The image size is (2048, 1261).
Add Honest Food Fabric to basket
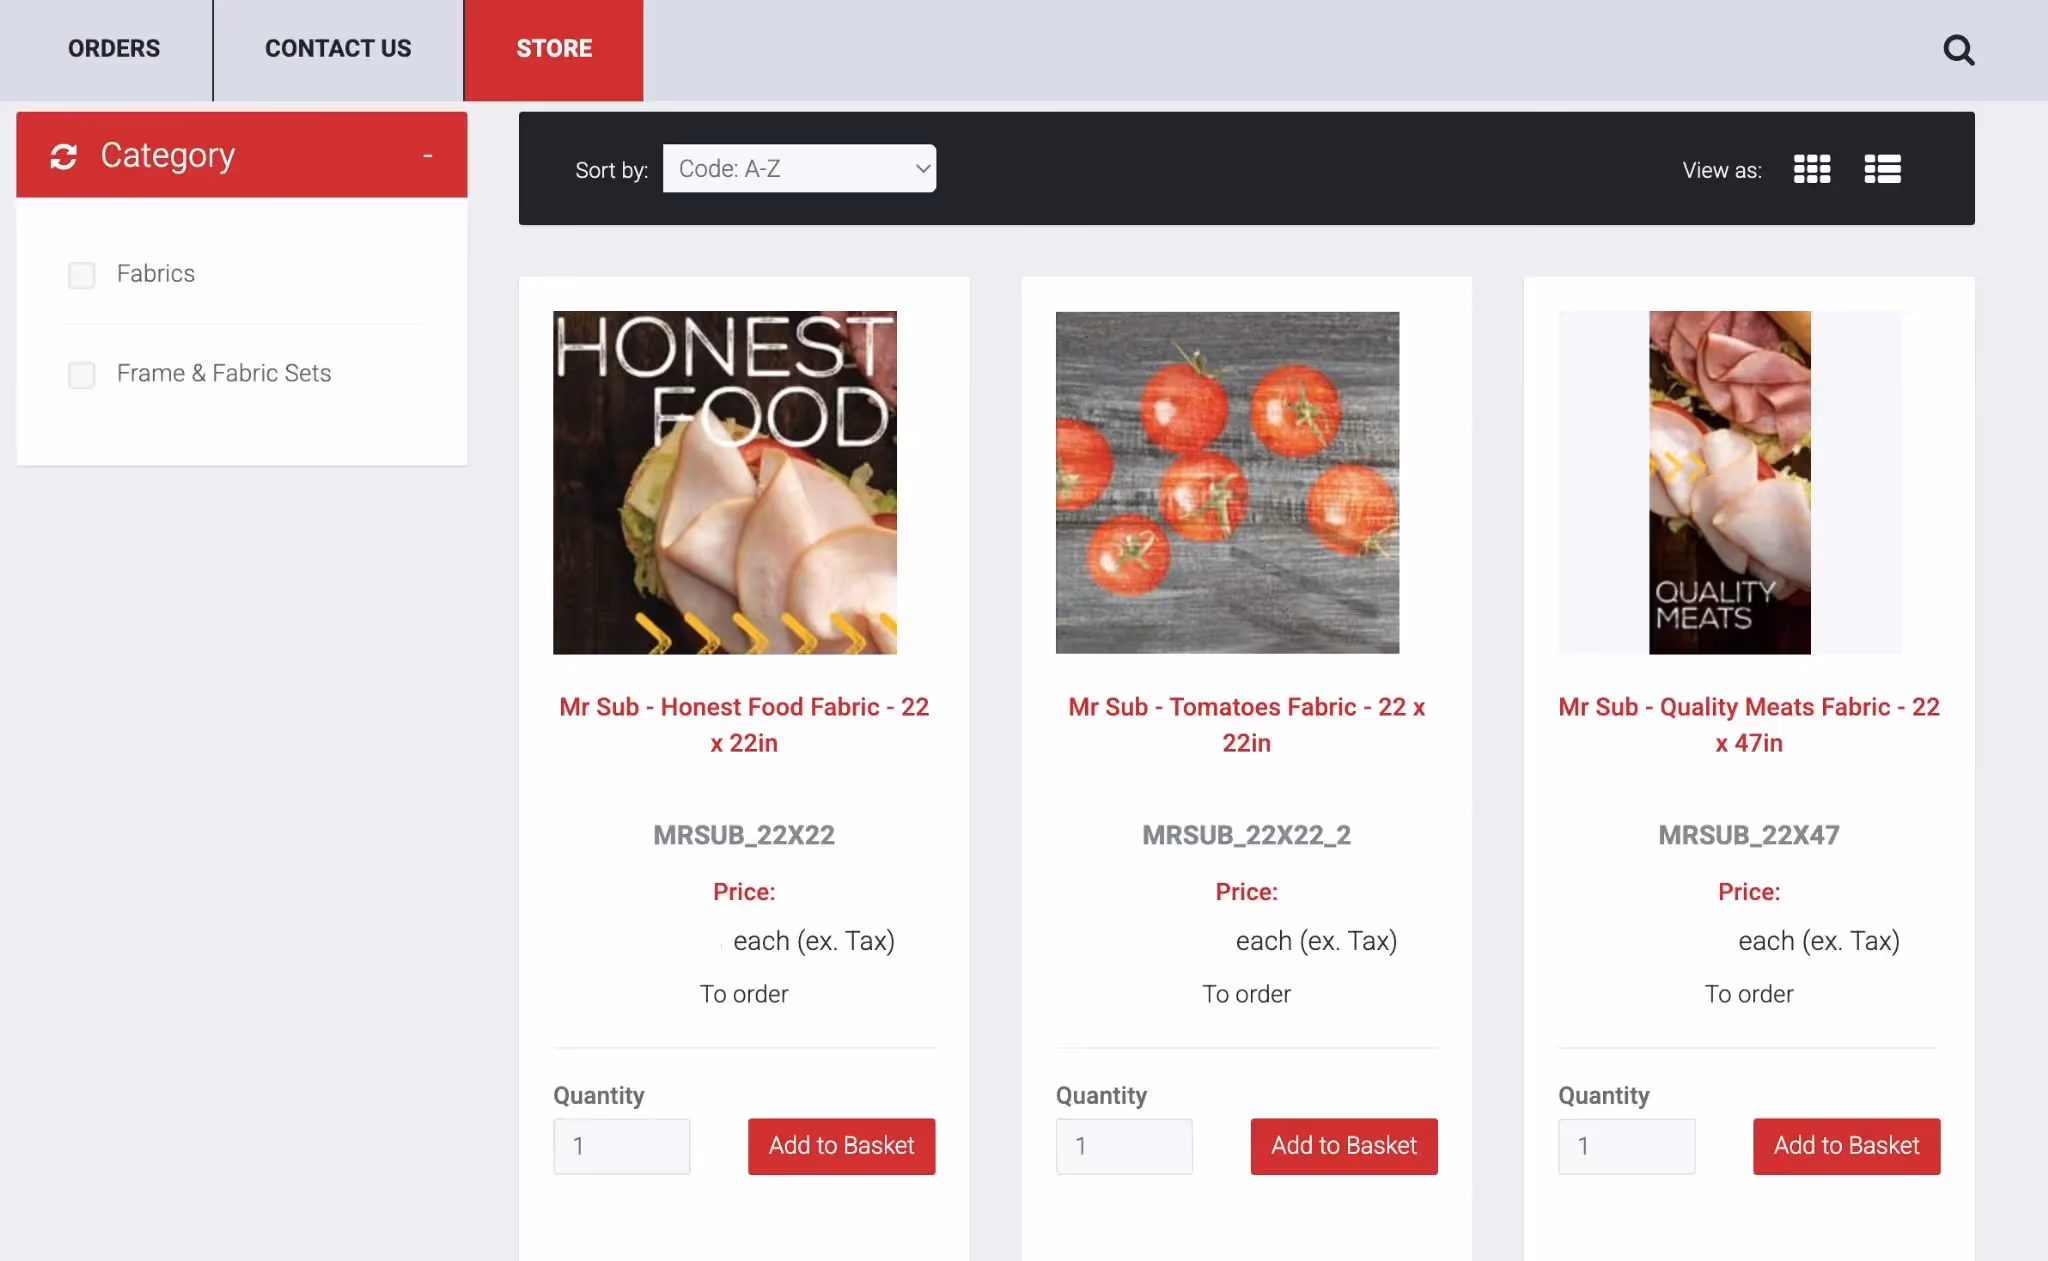[841, 1146]
